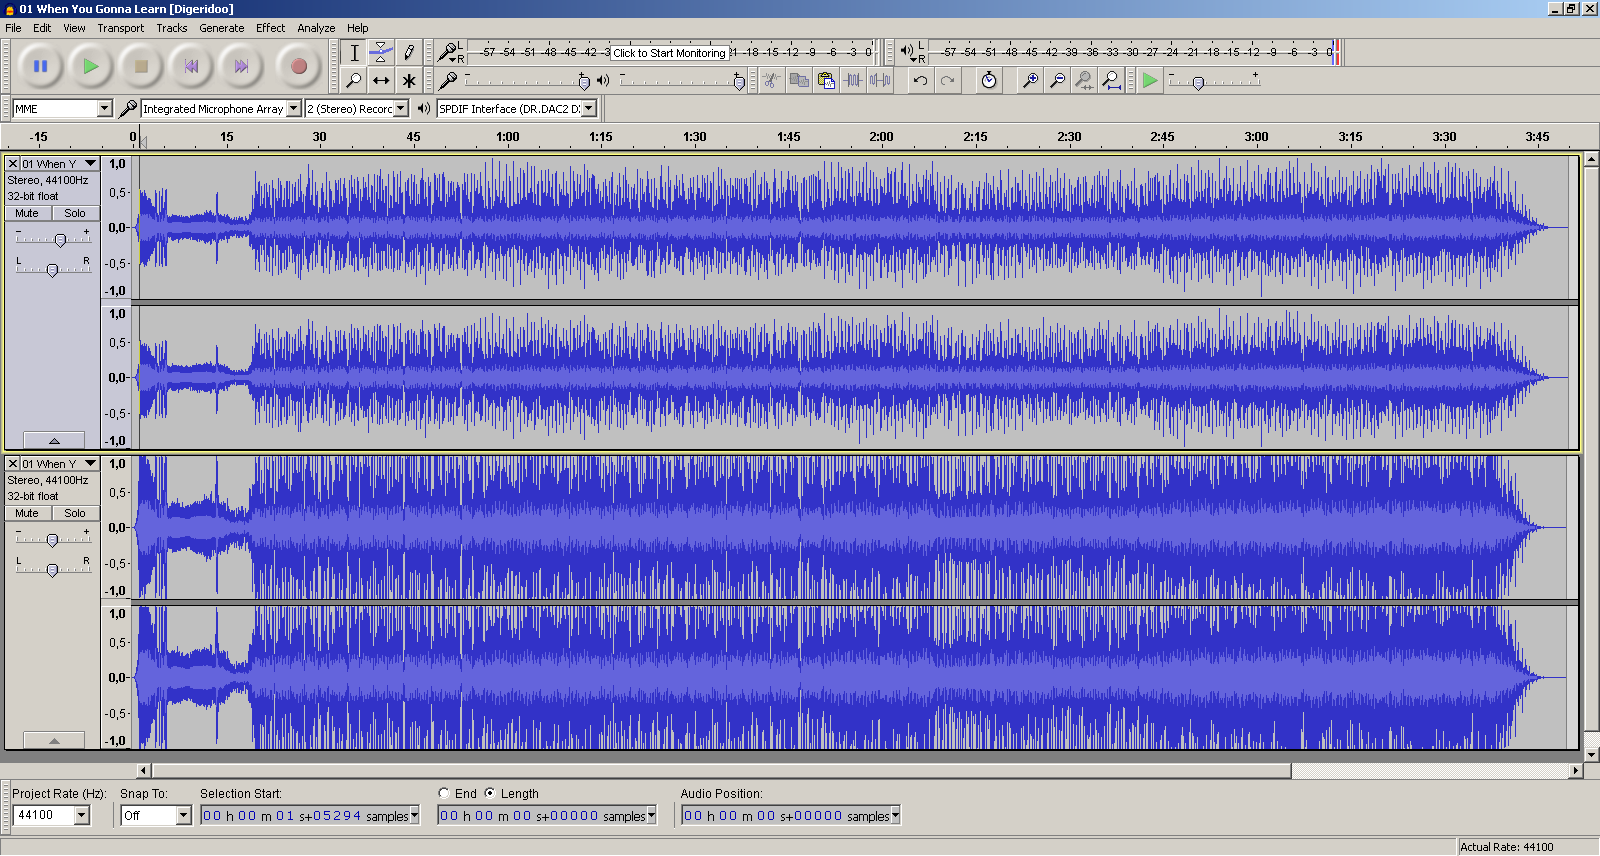Open the second track's name dropdown menu
Image resolution: width=1600 pixels, height=856 pixels.
tap(60, 464)
